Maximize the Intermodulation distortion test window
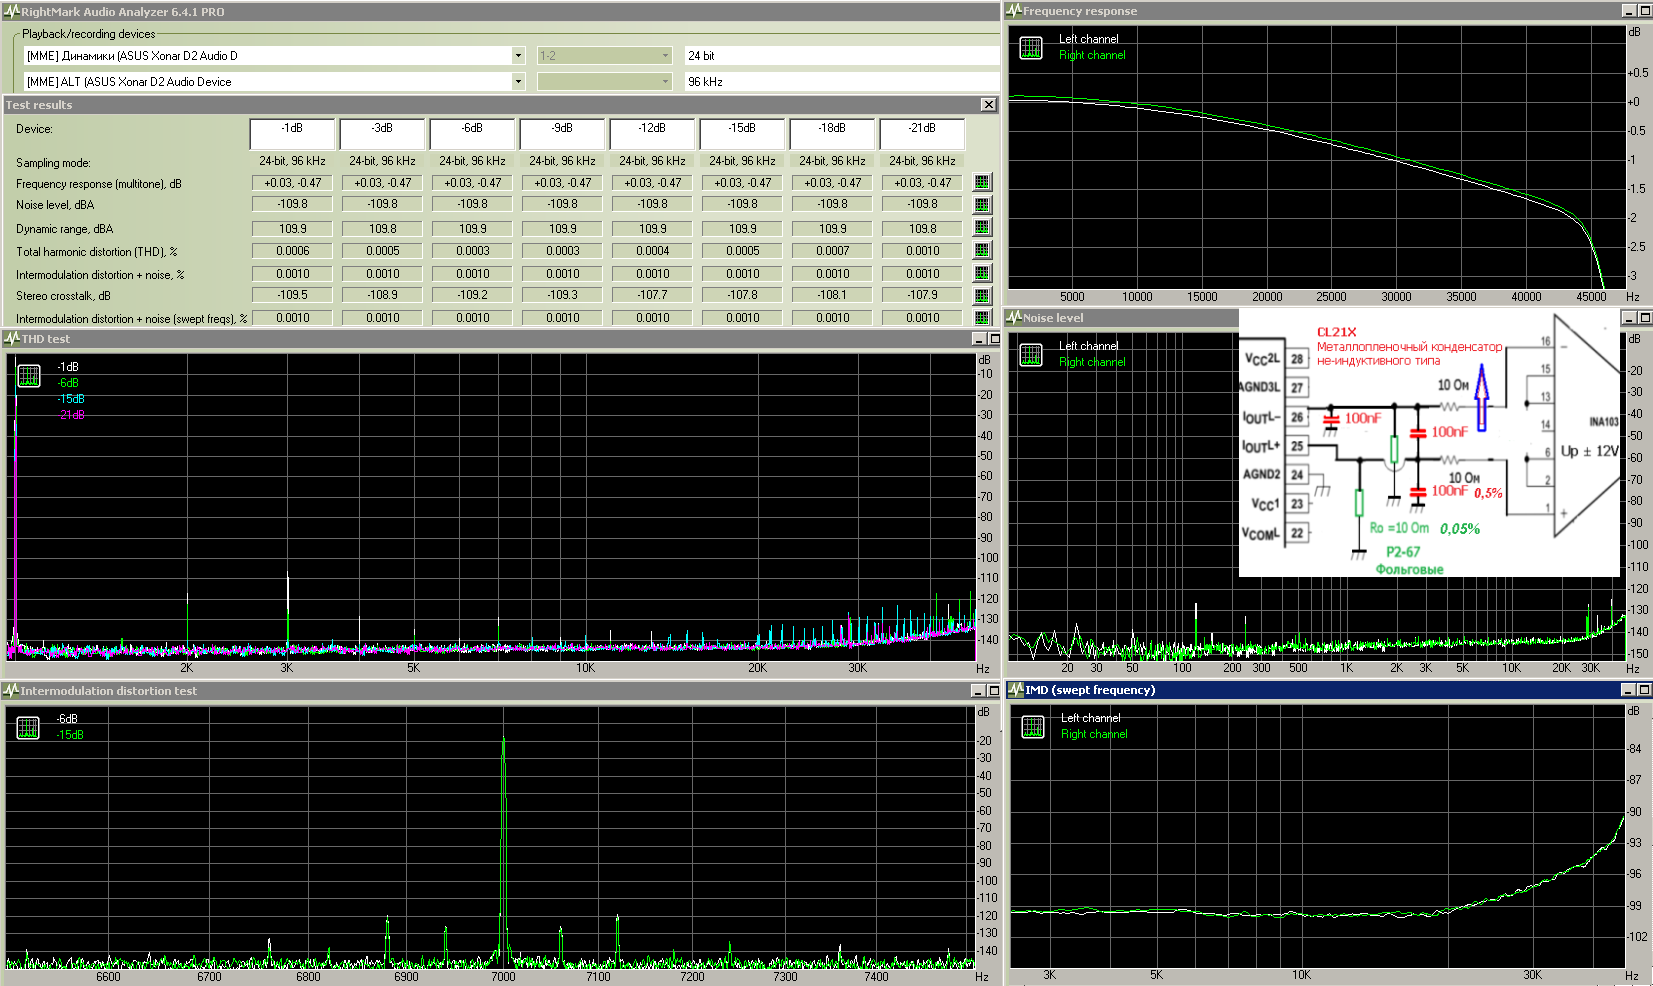 994,691
